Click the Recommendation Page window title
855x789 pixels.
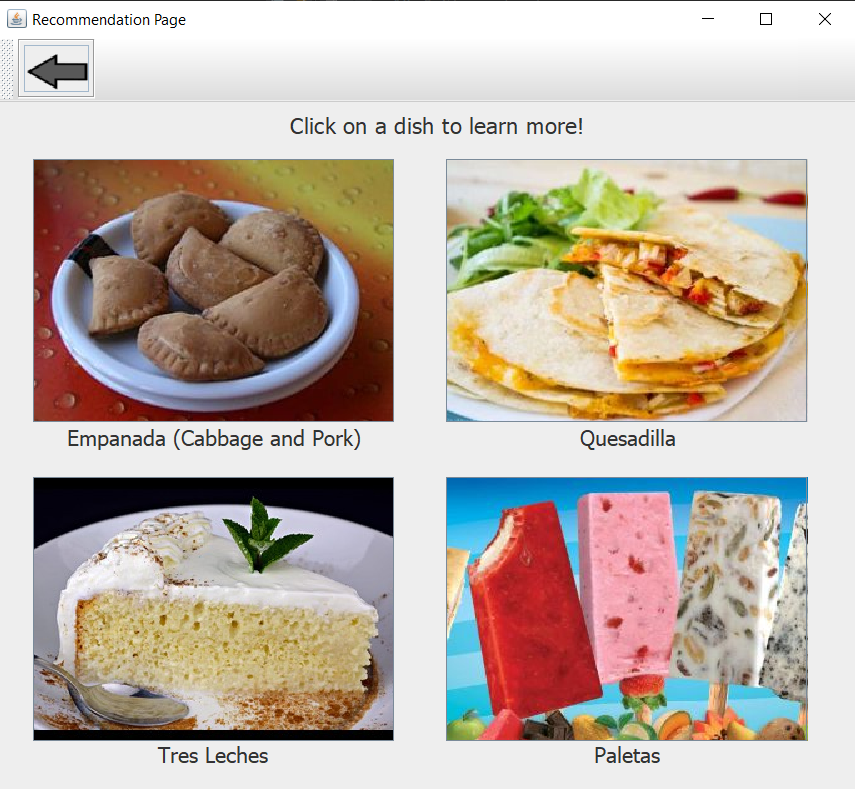pyautogui.click(x=109, y=20)
